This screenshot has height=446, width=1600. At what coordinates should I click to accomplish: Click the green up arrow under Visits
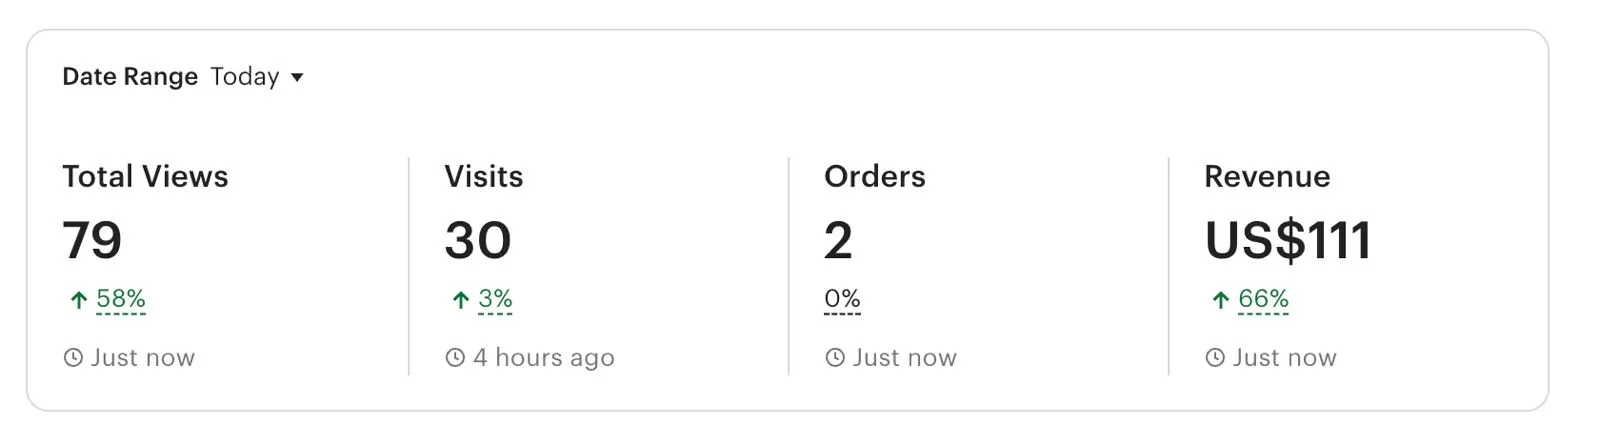460,300
